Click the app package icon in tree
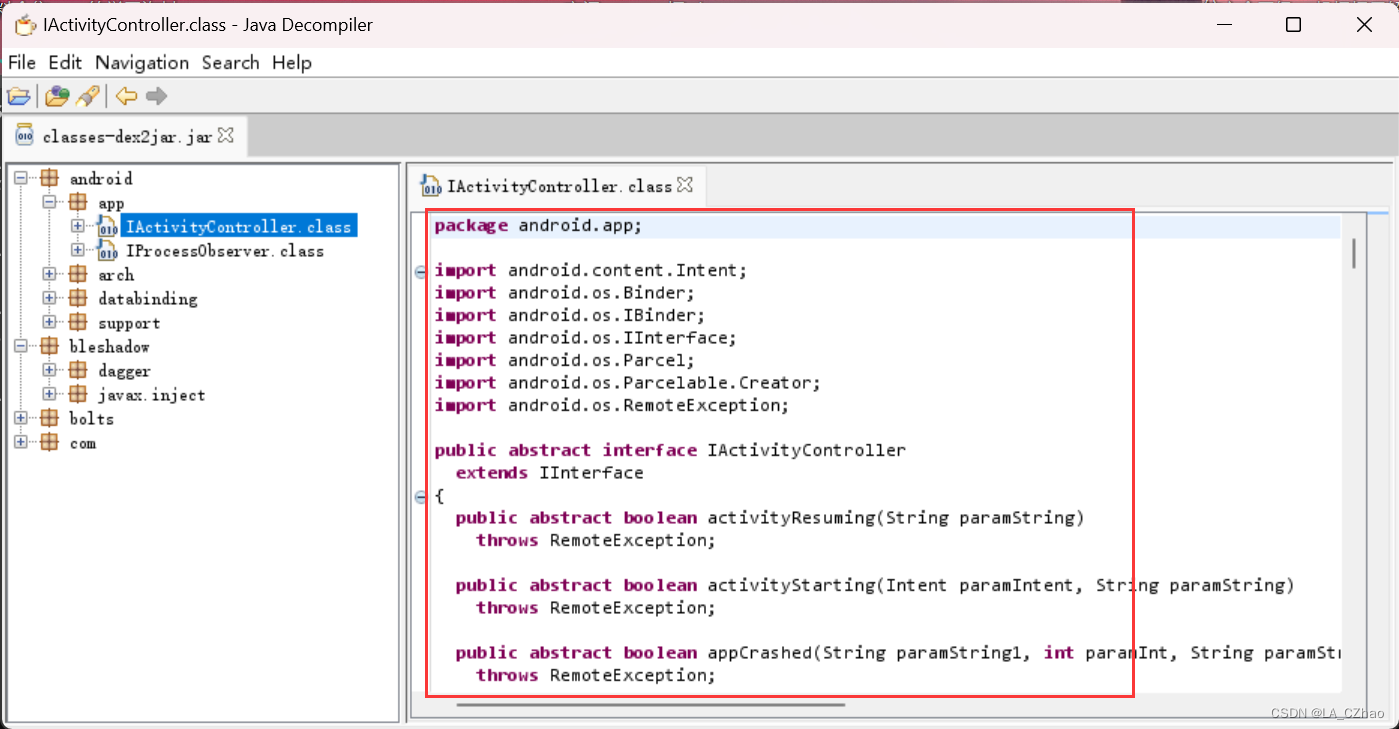 (x=78, y=203)
